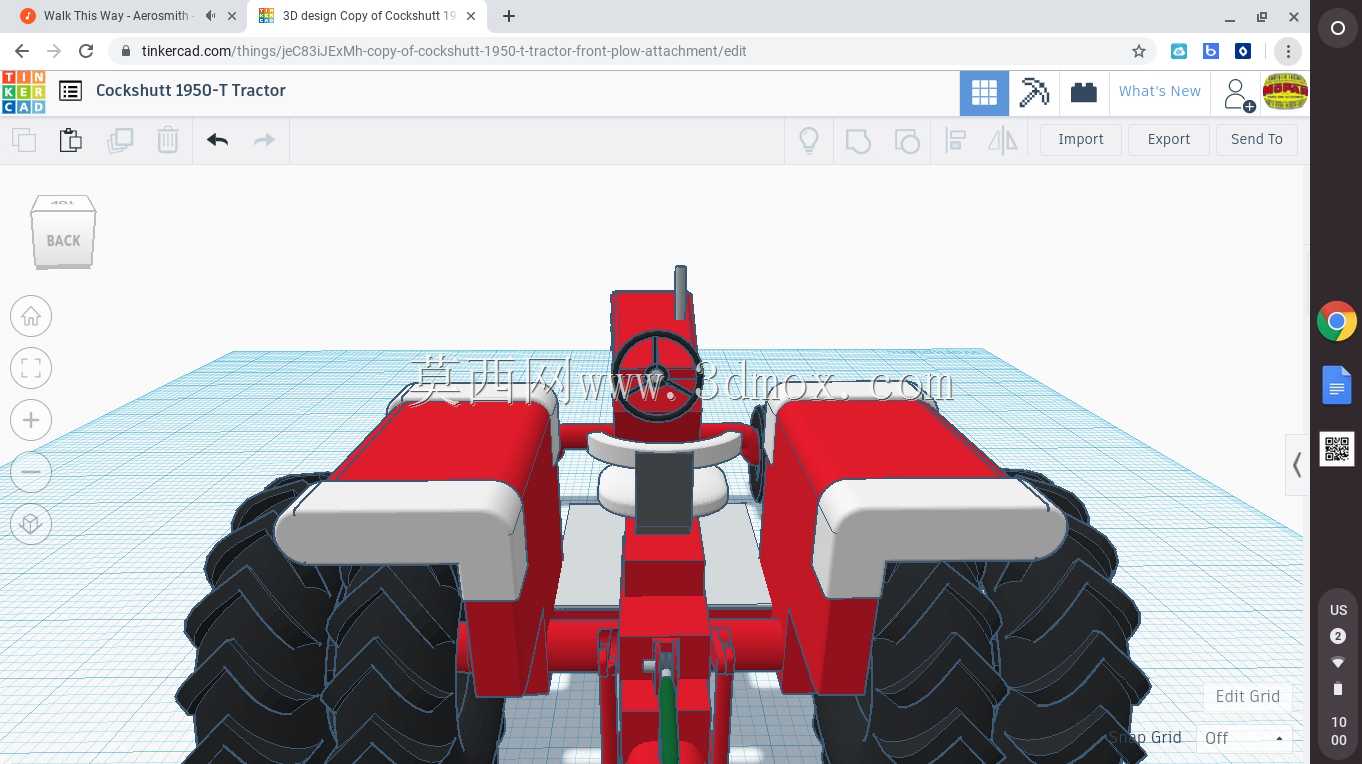Reload the Tinkercad page

tap(86, 51)
